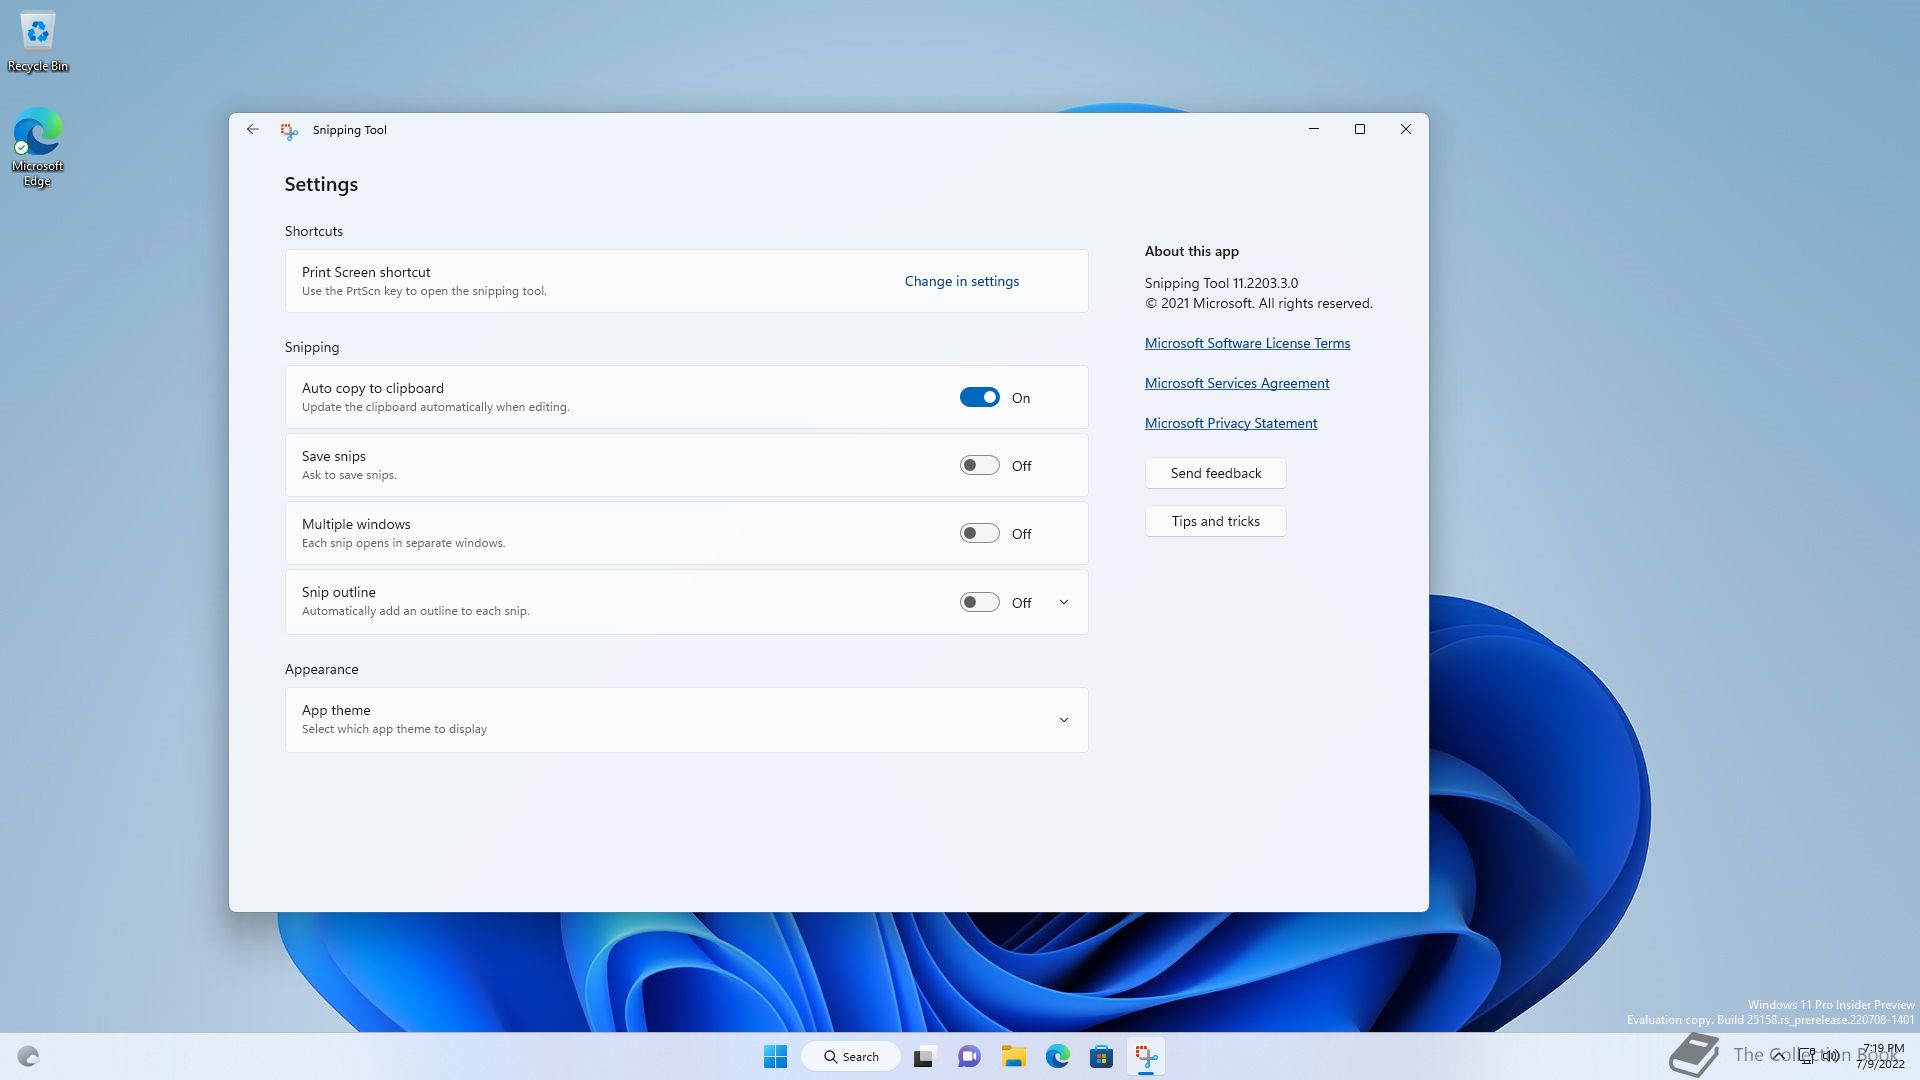Open the Recycle Bin desktop icon
Image resolution: width=1920 pixels, height=1080 pixels.
tap(38, 42)
